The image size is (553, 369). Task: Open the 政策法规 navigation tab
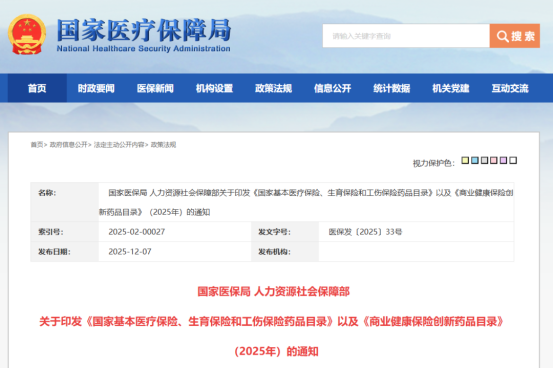(273, 88)
